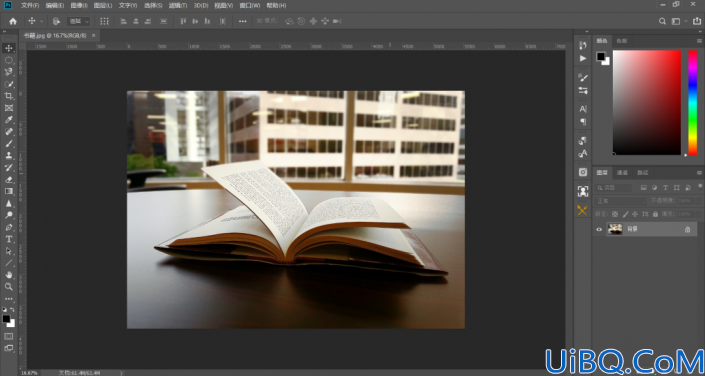Select the Zoom tool
The height and width of the screenshot is (376, 705).
pyautogui.click(x=9, y=286)
